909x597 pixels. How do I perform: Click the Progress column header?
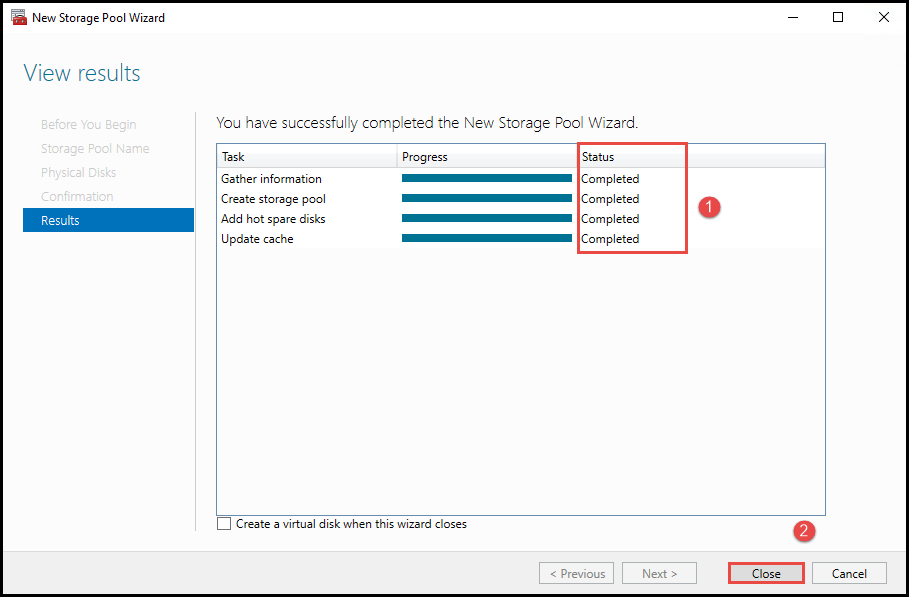486,157
